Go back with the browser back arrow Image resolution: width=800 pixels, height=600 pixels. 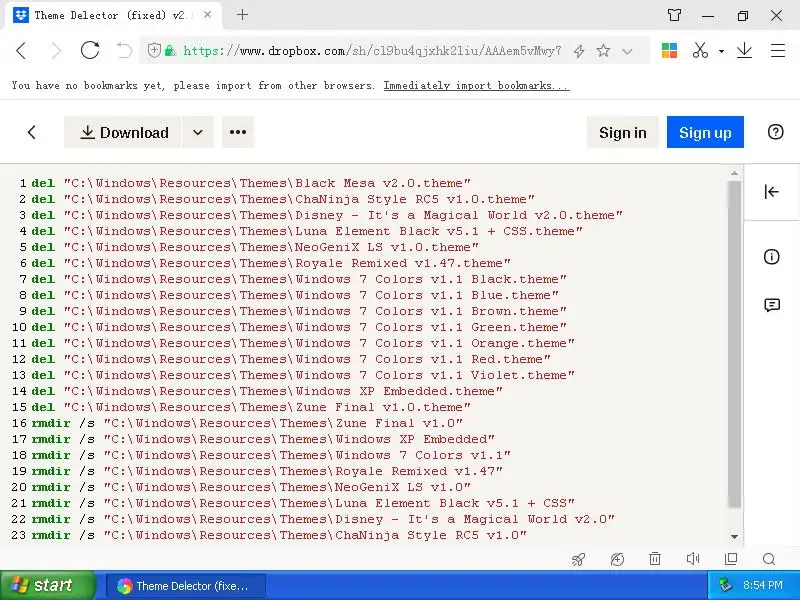point(21,51)
